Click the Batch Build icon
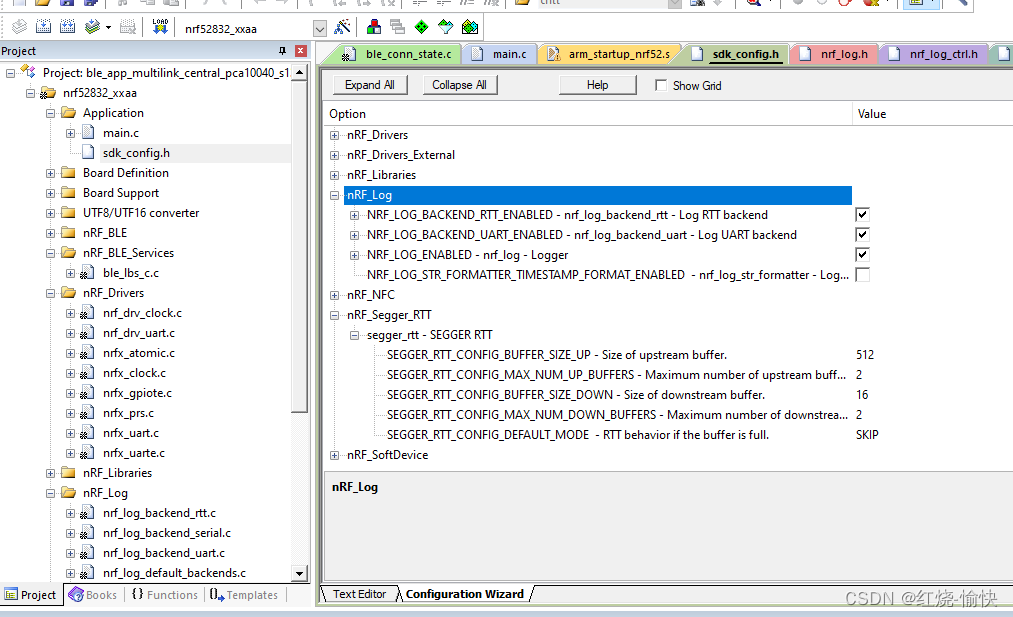 [92, 26]
